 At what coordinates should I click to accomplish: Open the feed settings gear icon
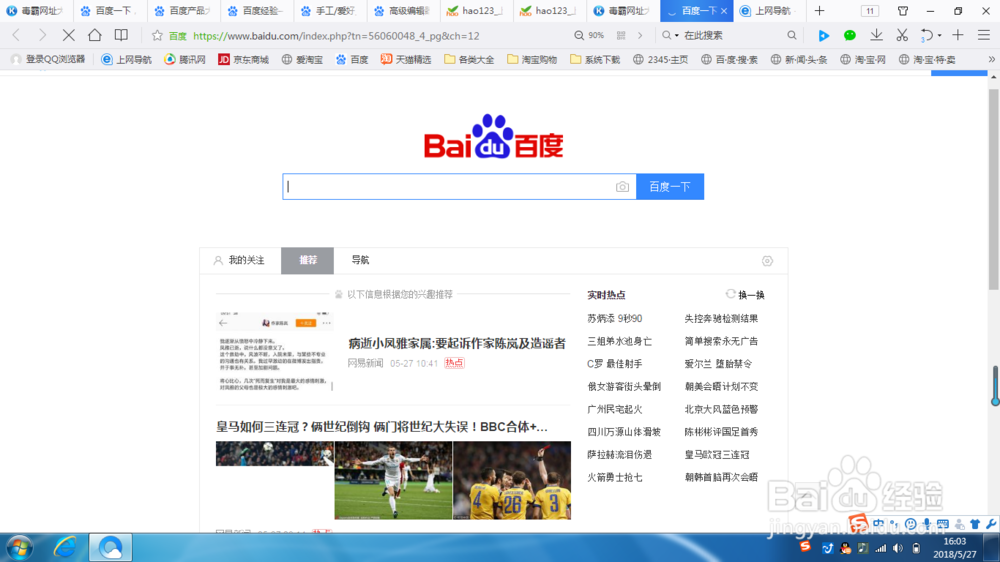pos(767,261)
